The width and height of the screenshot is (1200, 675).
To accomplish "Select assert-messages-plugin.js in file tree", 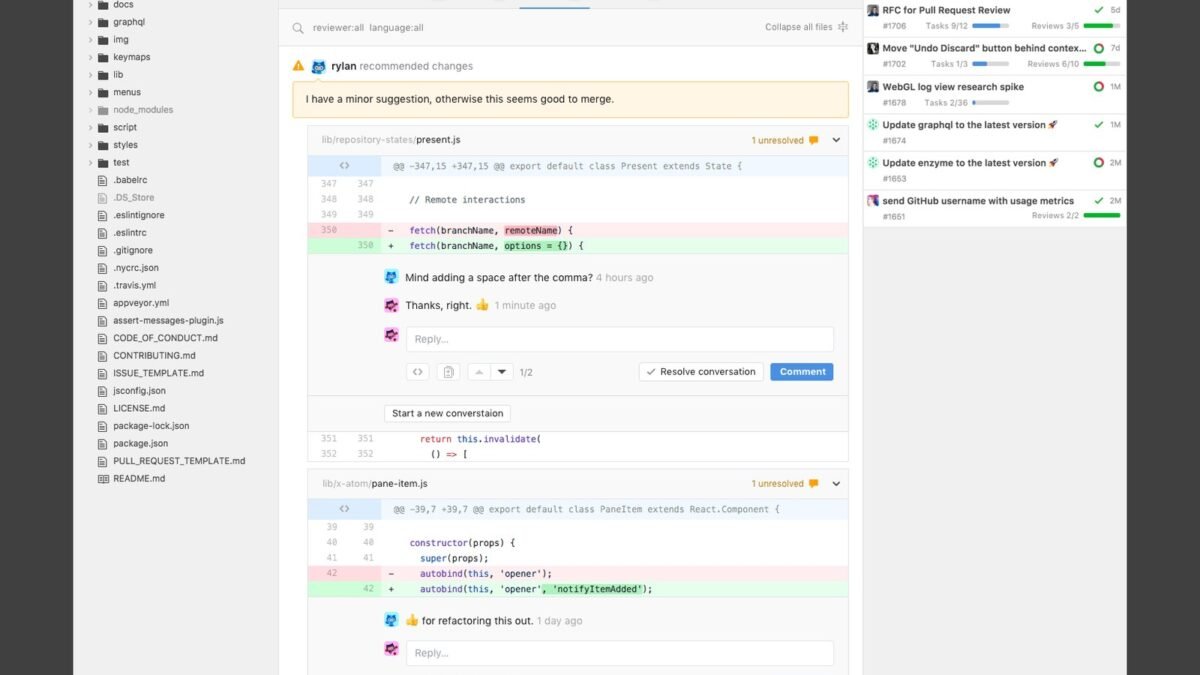I will [x=168, y=320].
